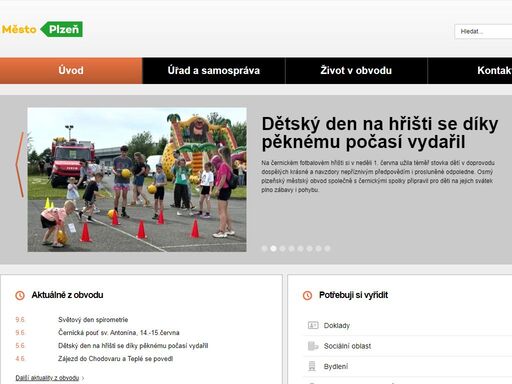Show previous slide with the left arrow
The height and width of the screenshot is (384, 512).
20,164
